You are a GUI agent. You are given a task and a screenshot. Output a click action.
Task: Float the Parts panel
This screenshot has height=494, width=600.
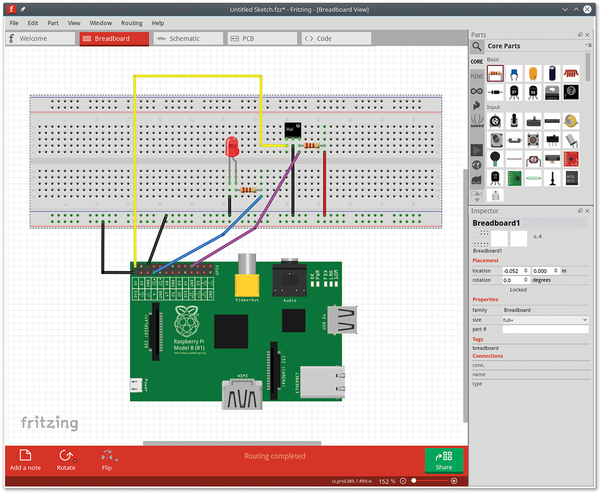click(580, 35)
